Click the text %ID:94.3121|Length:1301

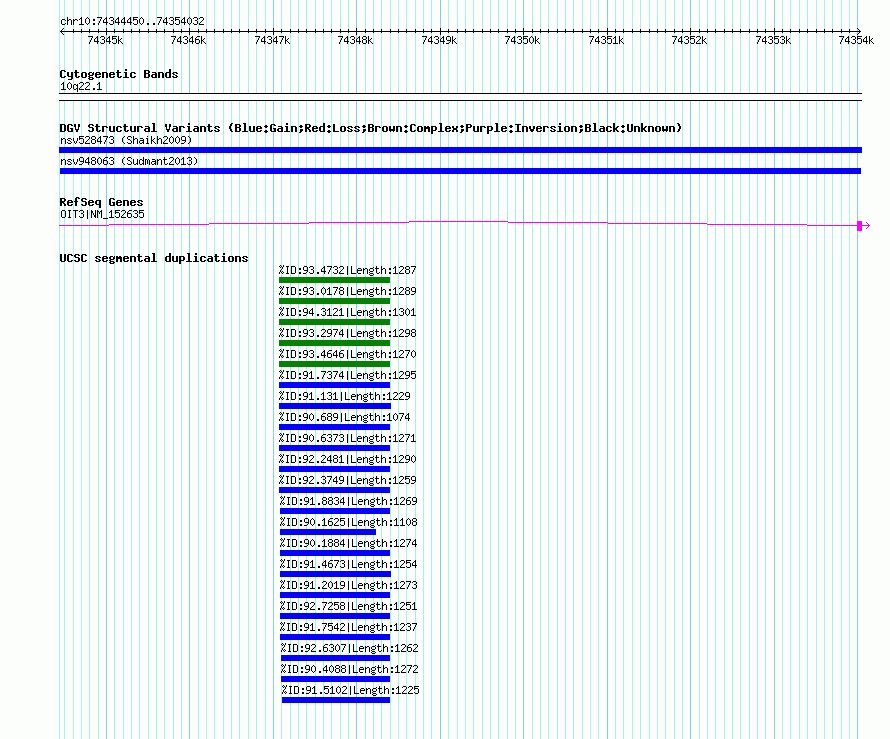pos(347,312)
